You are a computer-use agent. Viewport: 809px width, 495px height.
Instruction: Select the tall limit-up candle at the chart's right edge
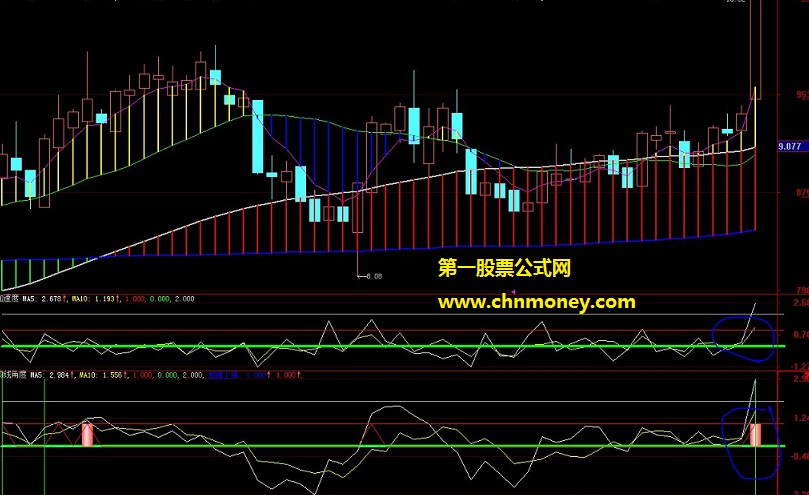[x=755, y=49]
